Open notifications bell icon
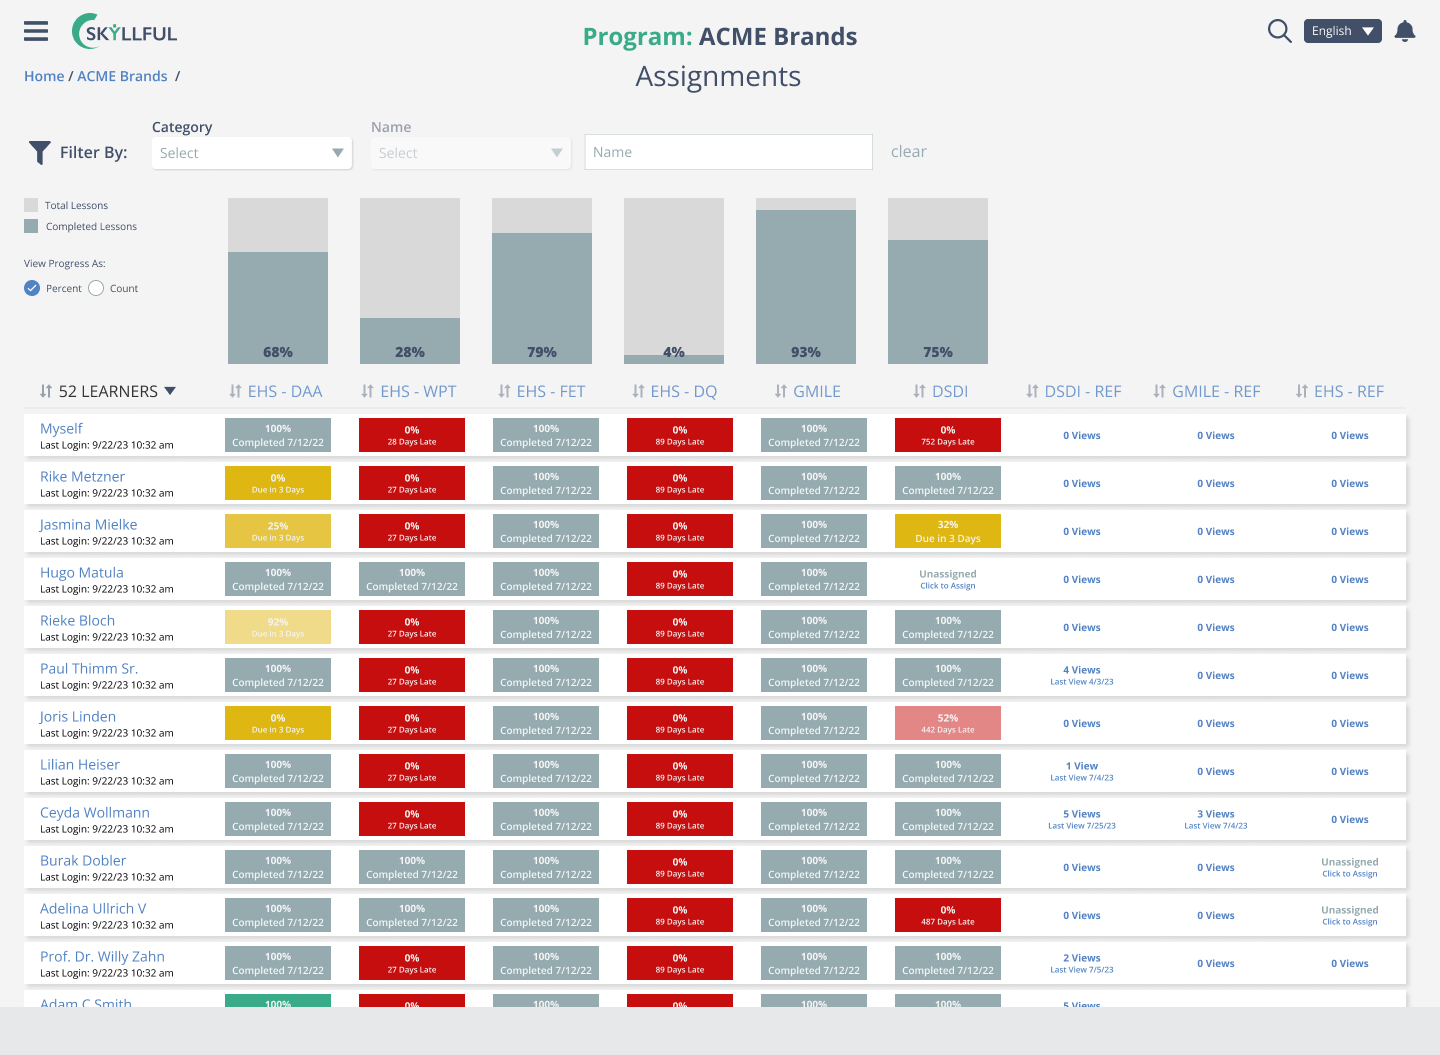1440x1055 pixels. tap(1405, 31)
